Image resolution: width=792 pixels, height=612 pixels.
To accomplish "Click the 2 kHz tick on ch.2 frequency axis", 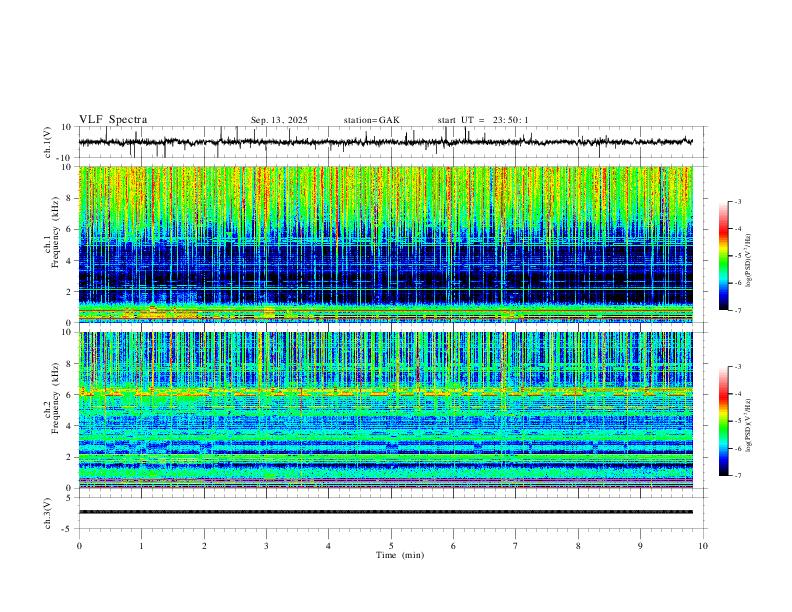I will (x=69, y=457).
